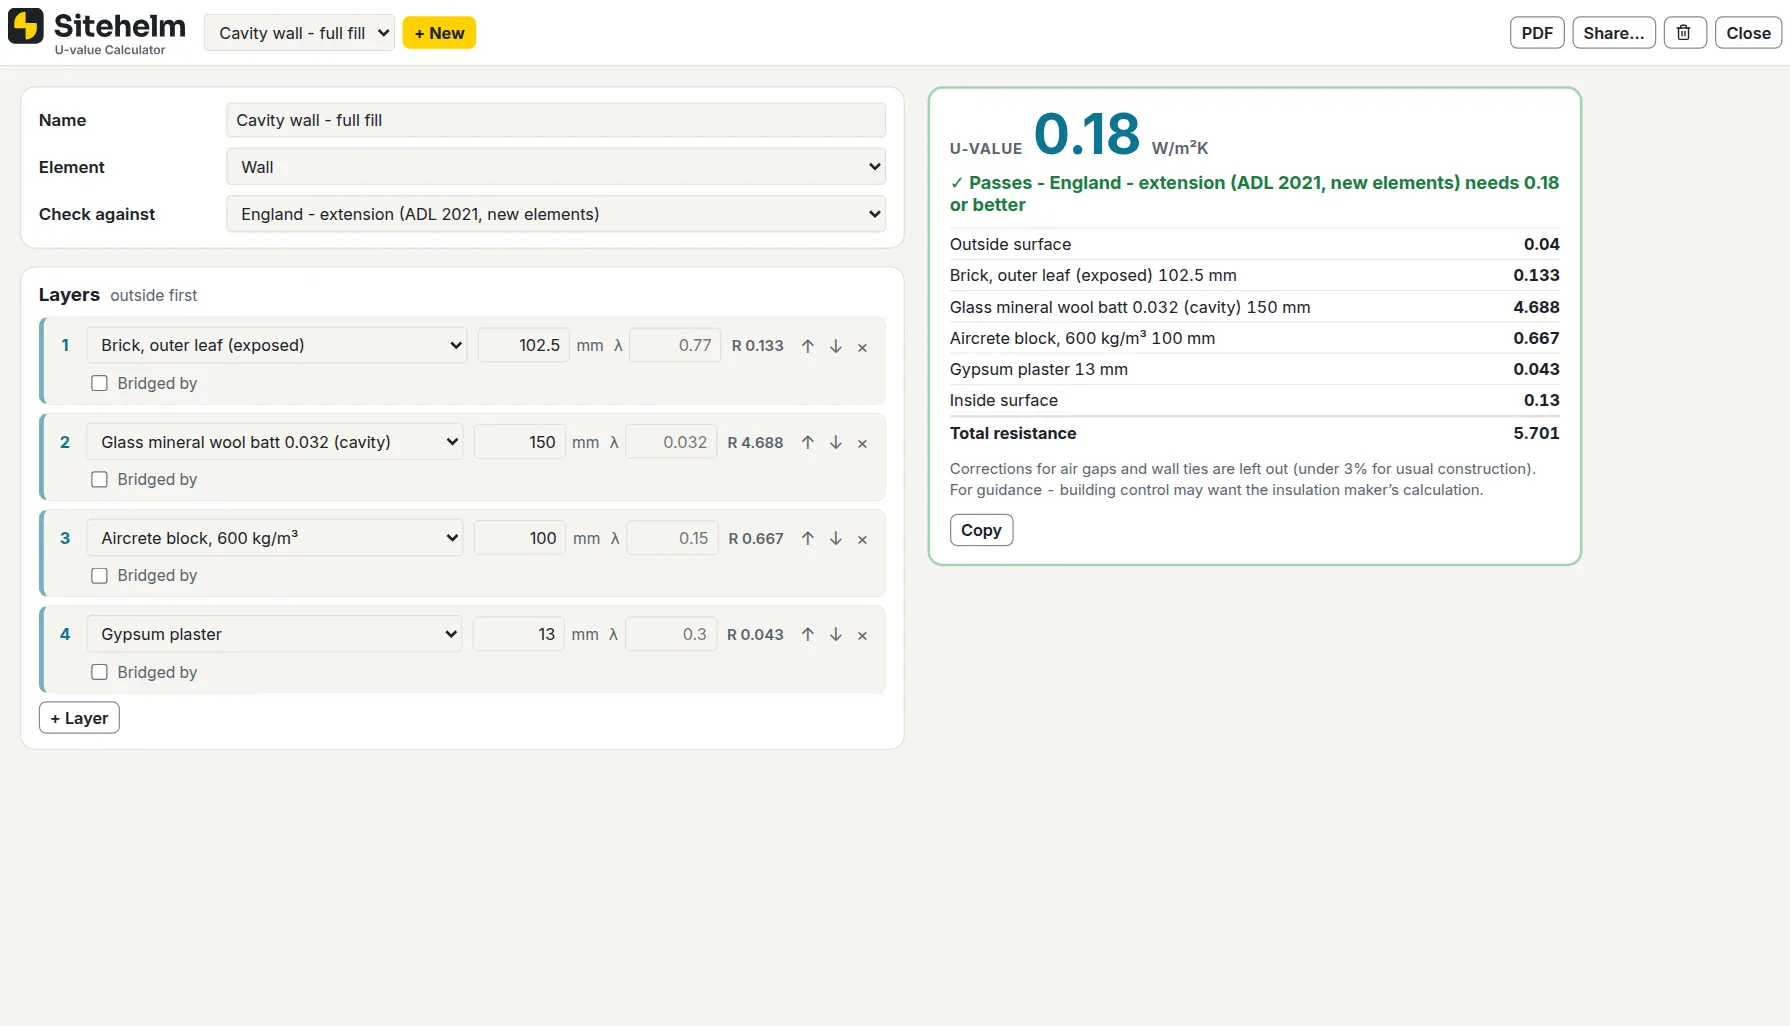
Task: Click Glass mineral wool 150 mm result row
Action: pyautogui.click(x=1254, y=307)
